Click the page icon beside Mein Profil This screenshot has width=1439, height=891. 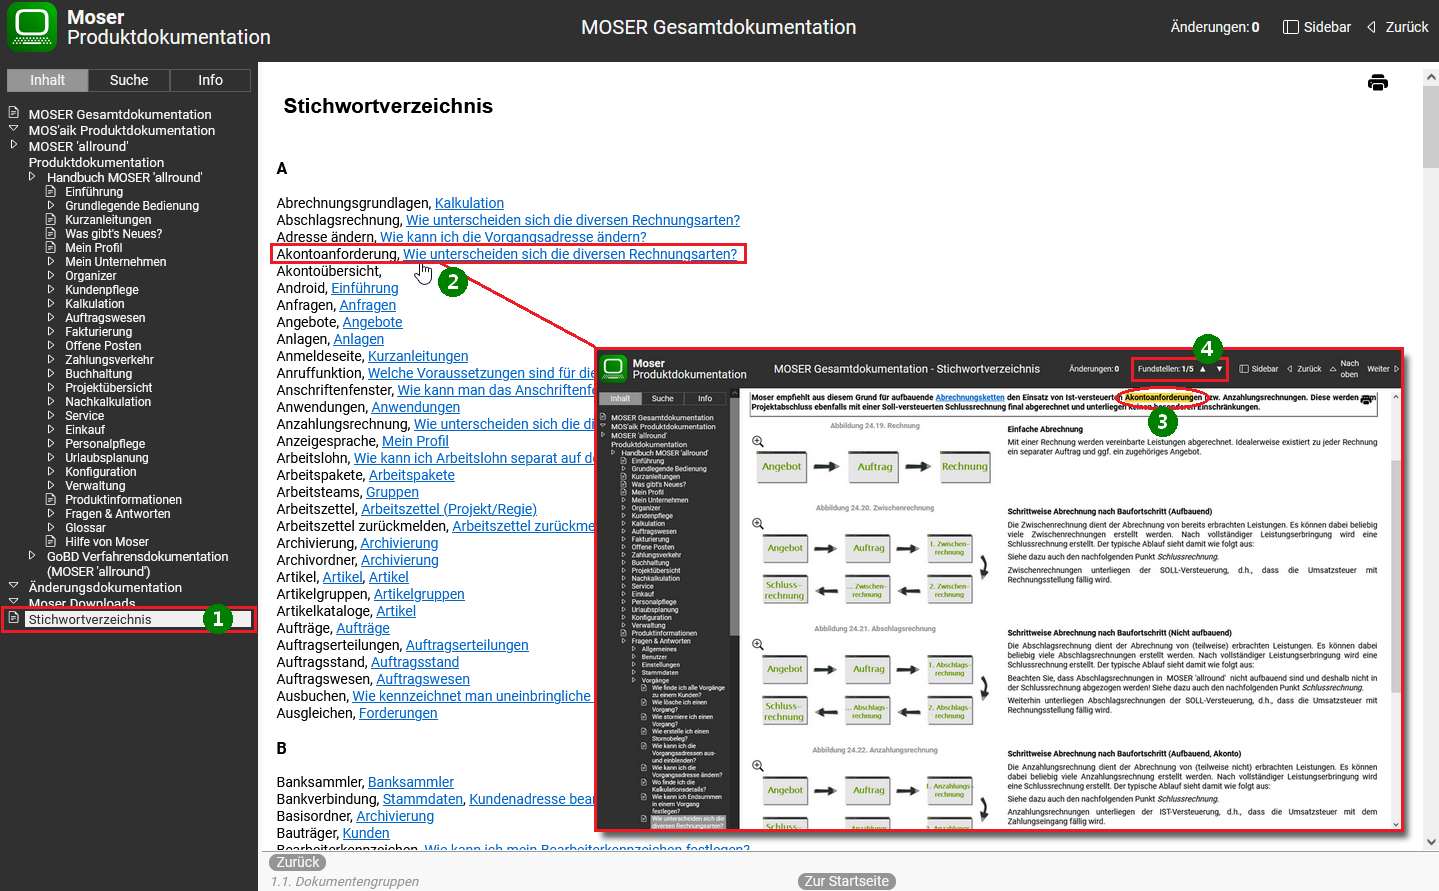[51, 247]
